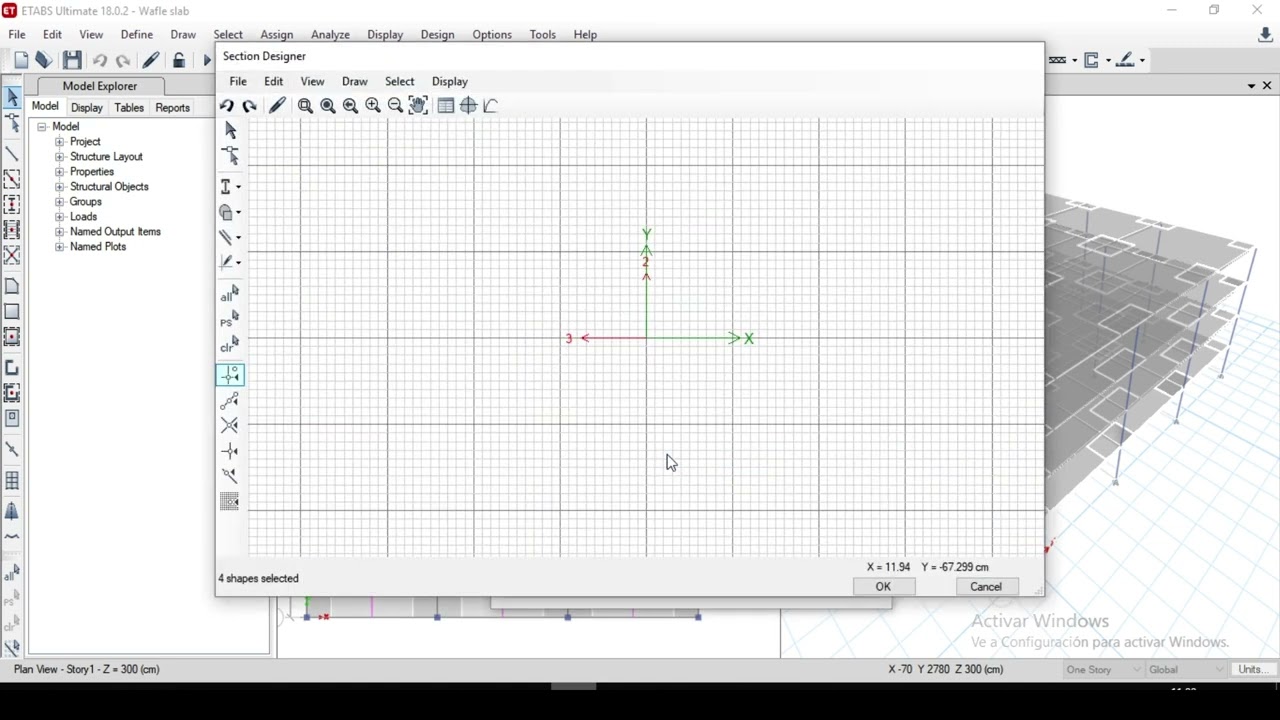Screen dimensions: 1280x720
Task: Click Restore Full View zoom icon
Action: point(328,105)
